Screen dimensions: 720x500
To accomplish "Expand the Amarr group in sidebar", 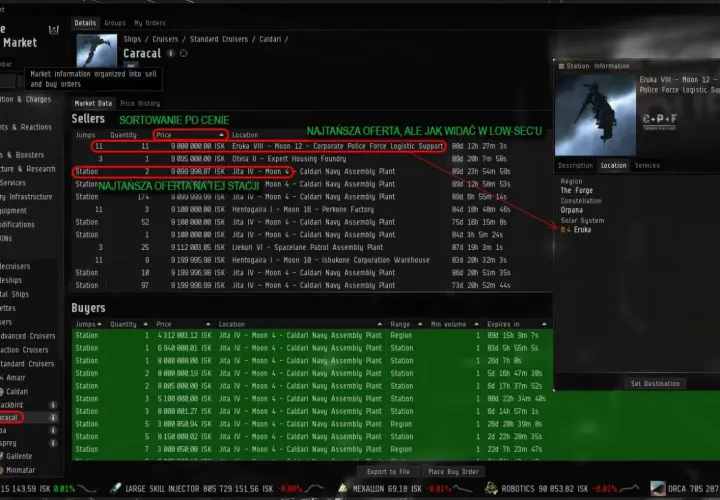I will 15,378.
